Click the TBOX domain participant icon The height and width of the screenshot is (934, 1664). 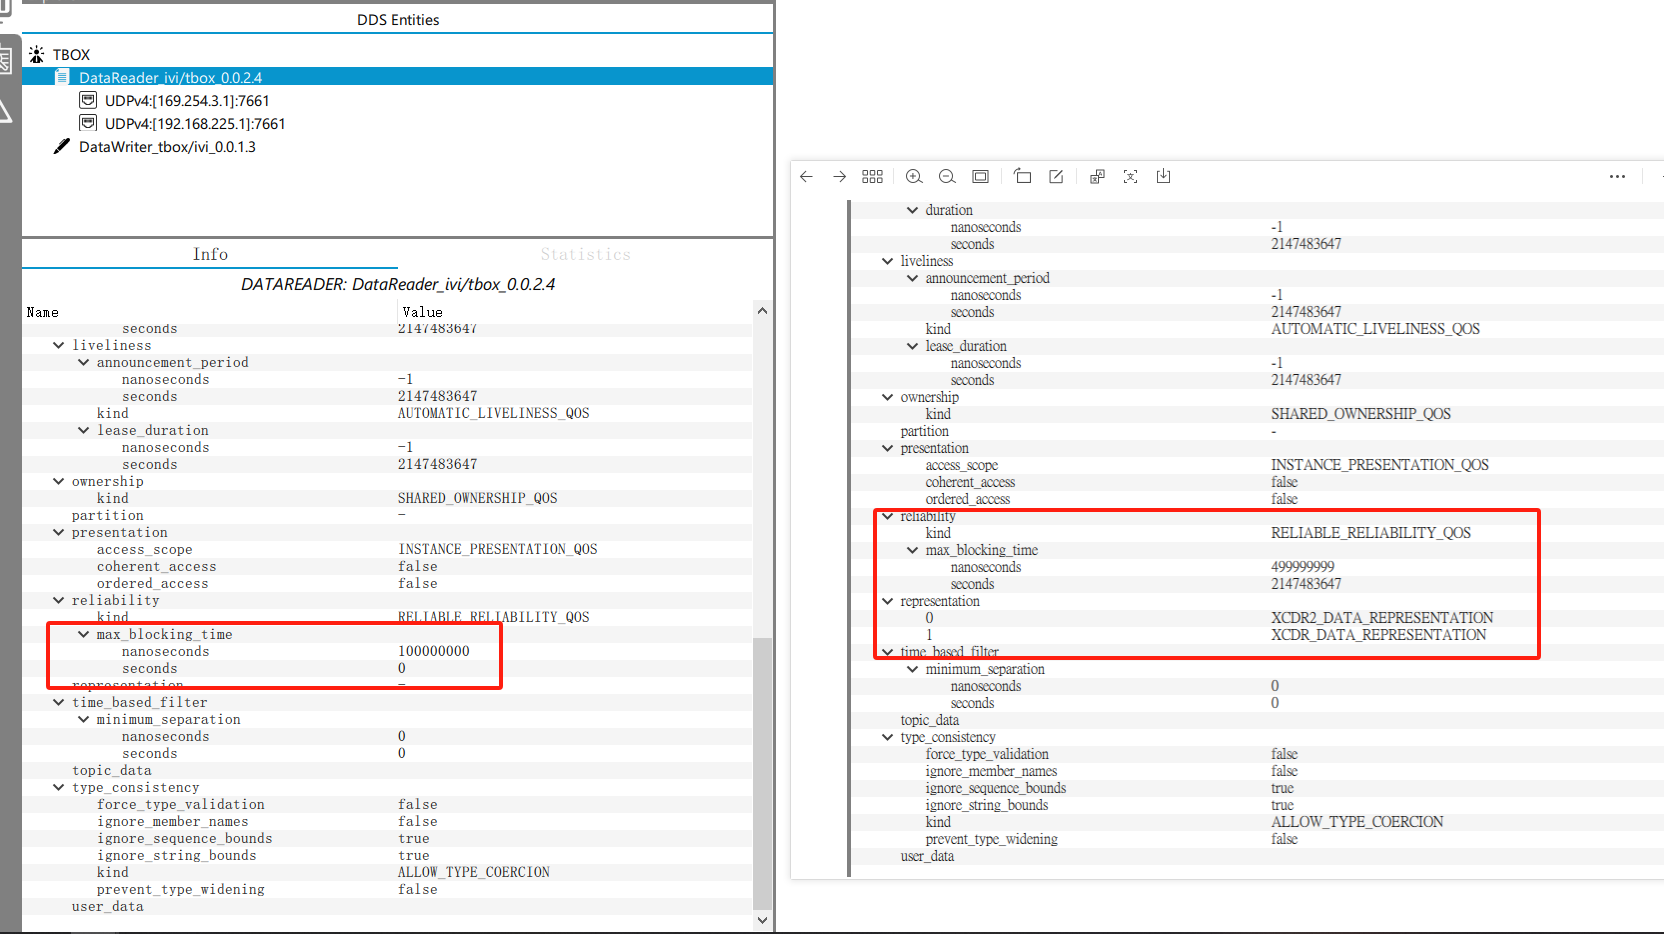tap(36, 53)
